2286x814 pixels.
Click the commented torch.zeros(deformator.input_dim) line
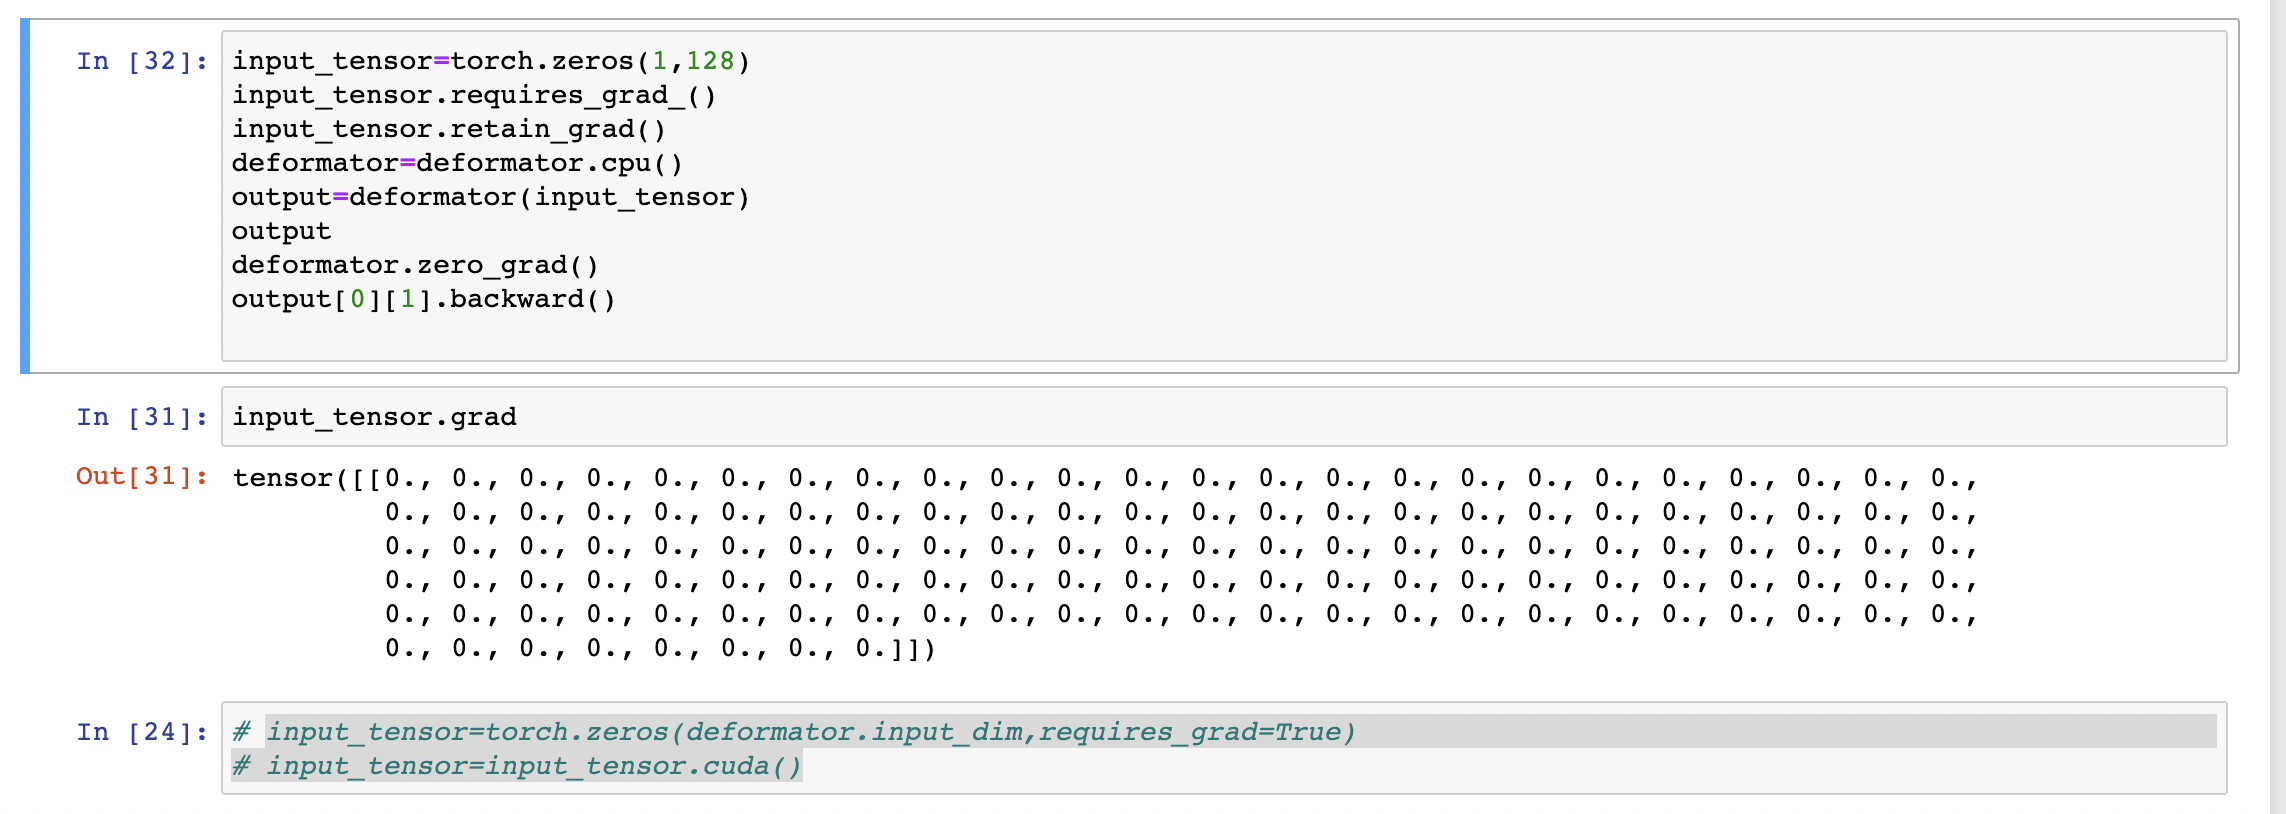click(x=794, y=733)
